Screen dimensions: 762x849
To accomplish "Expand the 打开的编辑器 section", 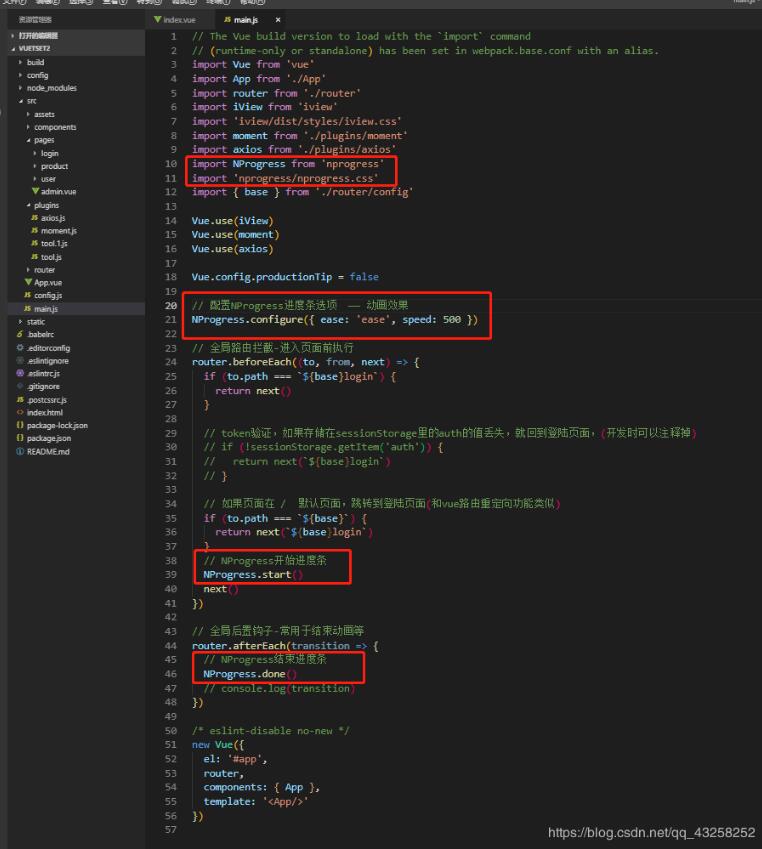I will pos(13,36).
